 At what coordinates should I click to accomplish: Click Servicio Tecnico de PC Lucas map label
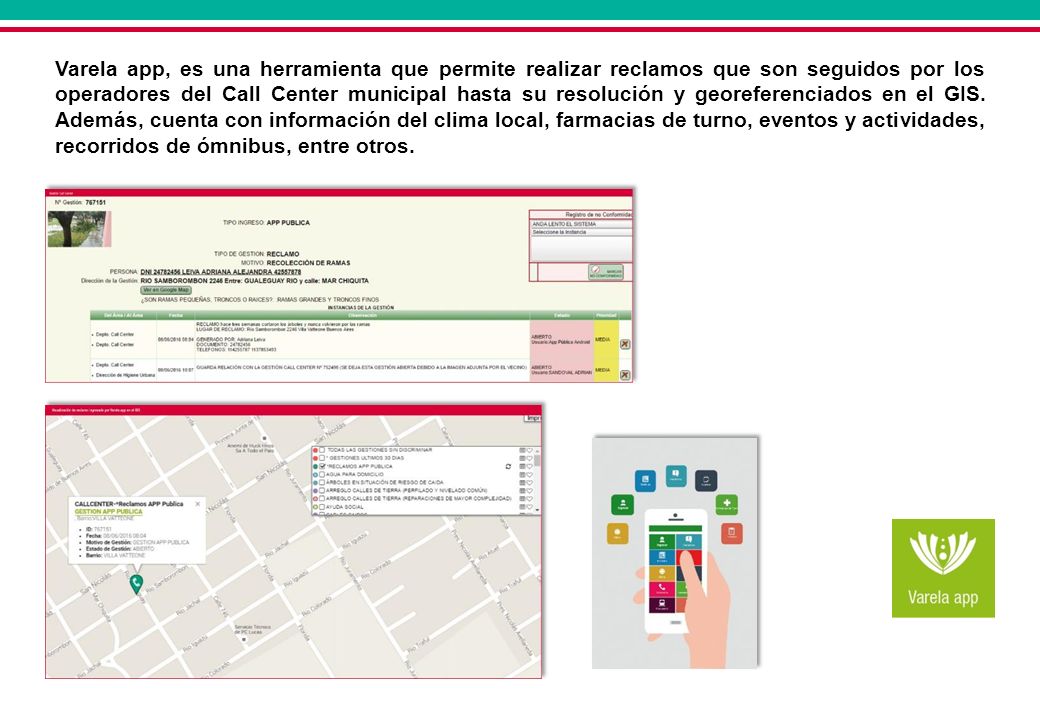pyautogui.click(x=253, y=629)
